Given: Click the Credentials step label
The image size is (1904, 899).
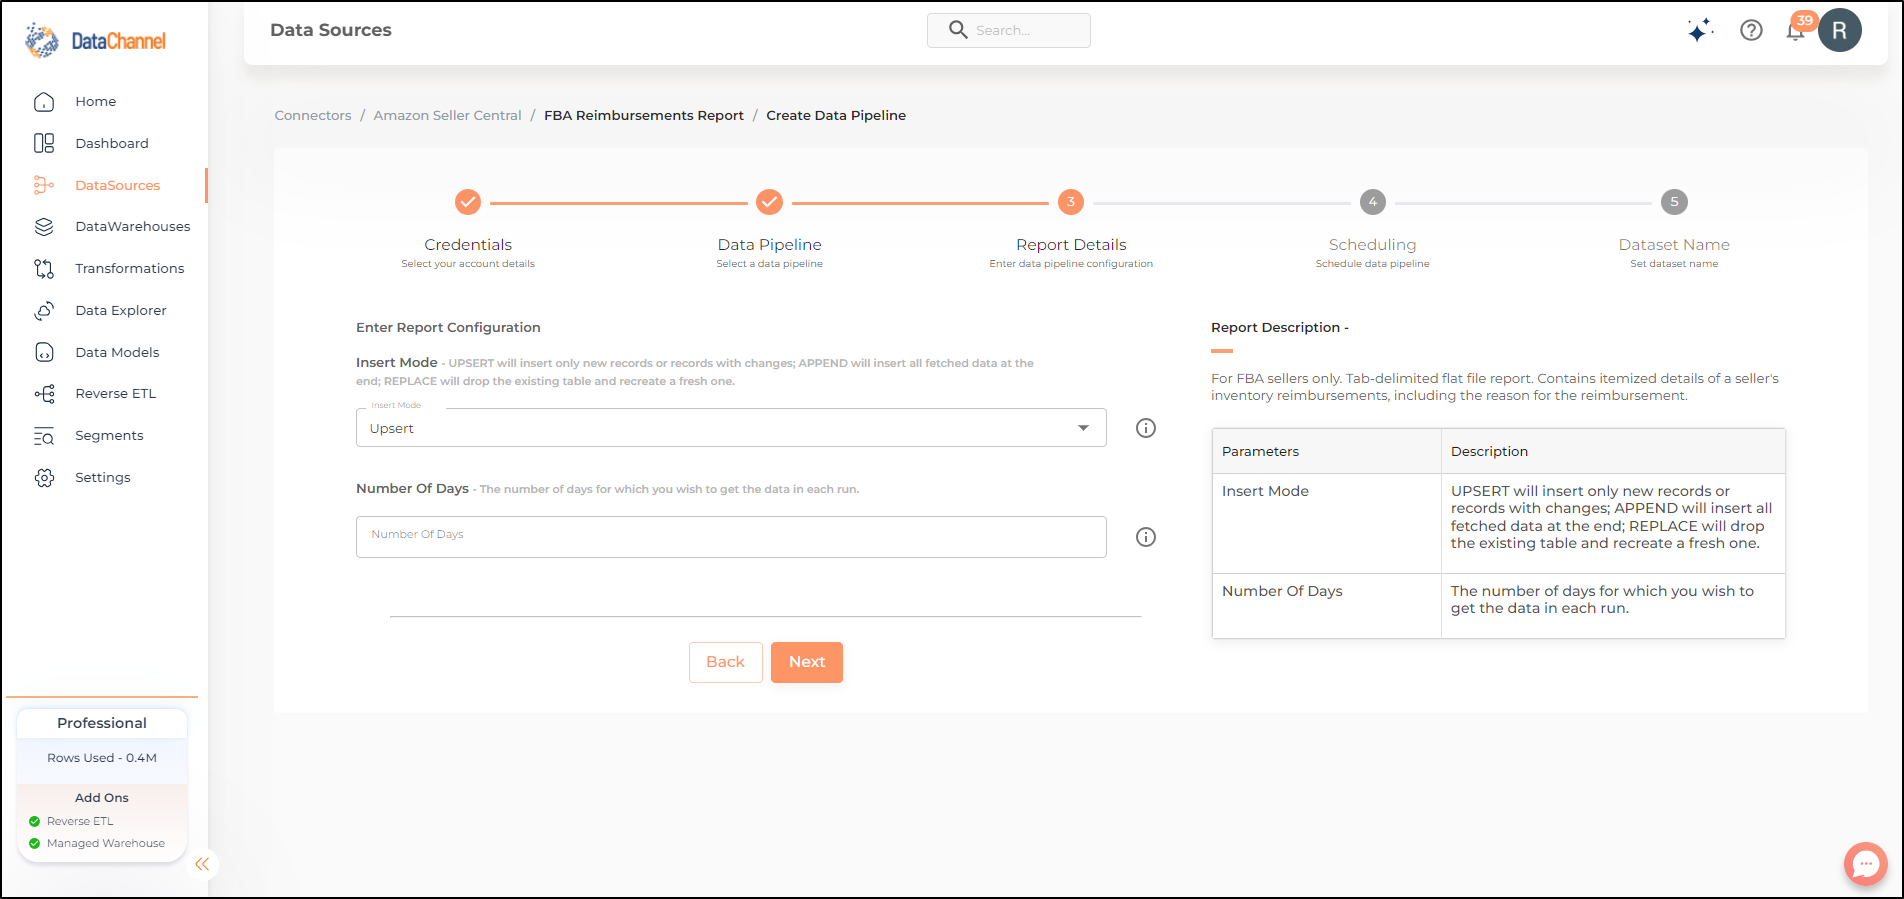Looking at the screenshot, I should click(468, 245).
